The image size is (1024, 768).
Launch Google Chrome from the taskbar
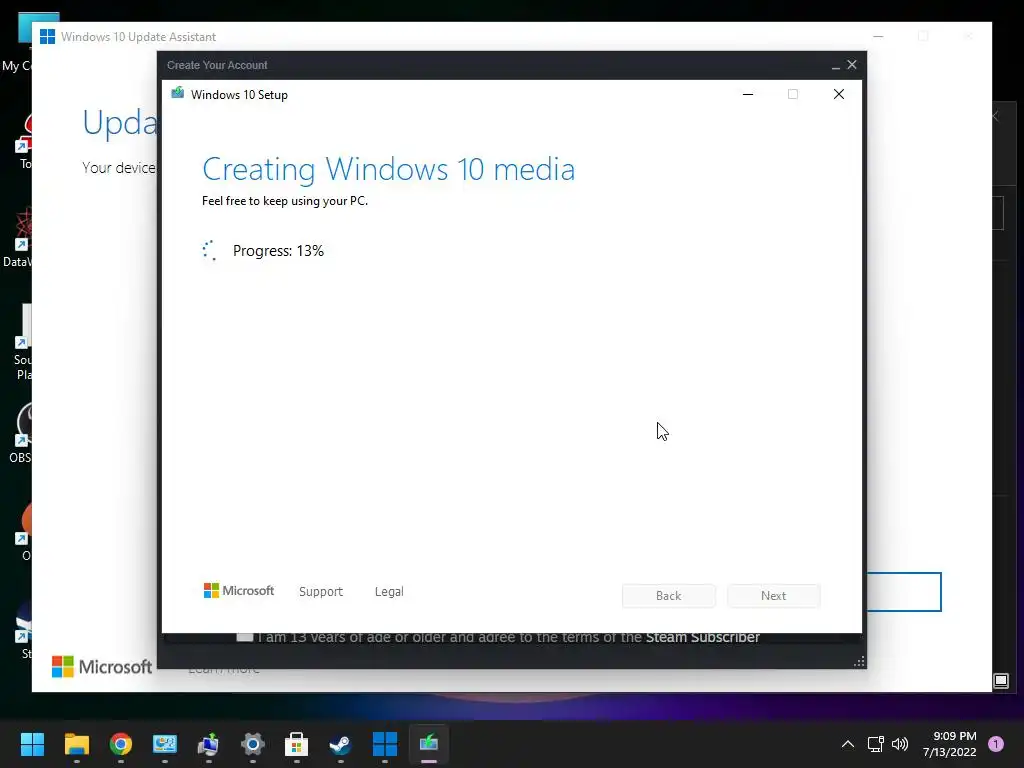point(121,743)
